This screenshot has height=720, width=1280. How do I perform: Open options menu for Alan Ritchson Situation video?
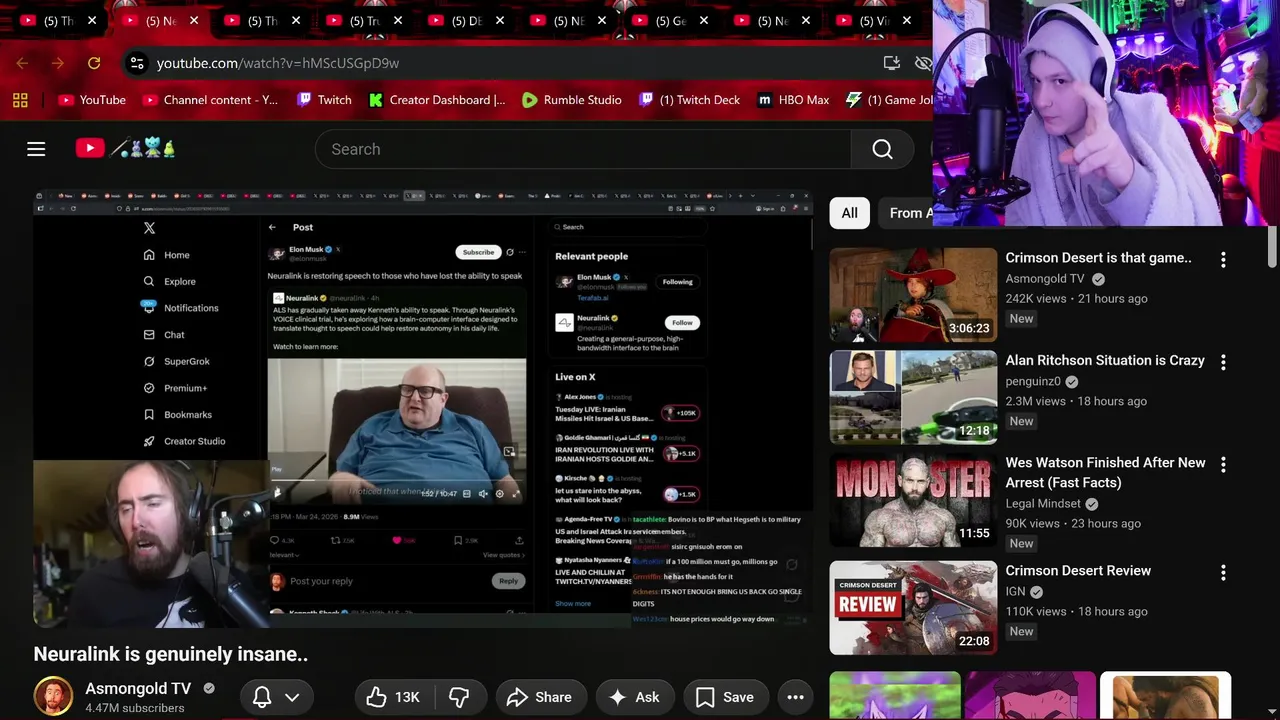[1222, 362]
